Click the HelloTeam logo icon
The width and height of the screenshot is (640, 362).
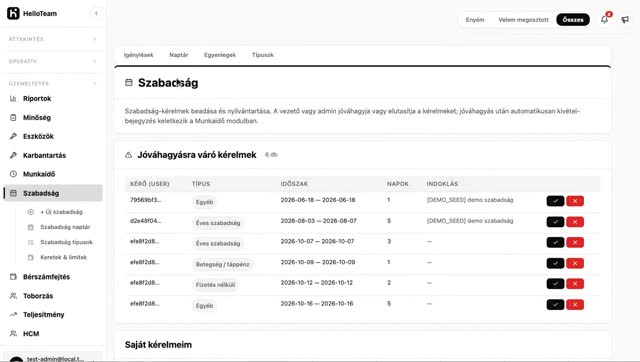[13, 13]
